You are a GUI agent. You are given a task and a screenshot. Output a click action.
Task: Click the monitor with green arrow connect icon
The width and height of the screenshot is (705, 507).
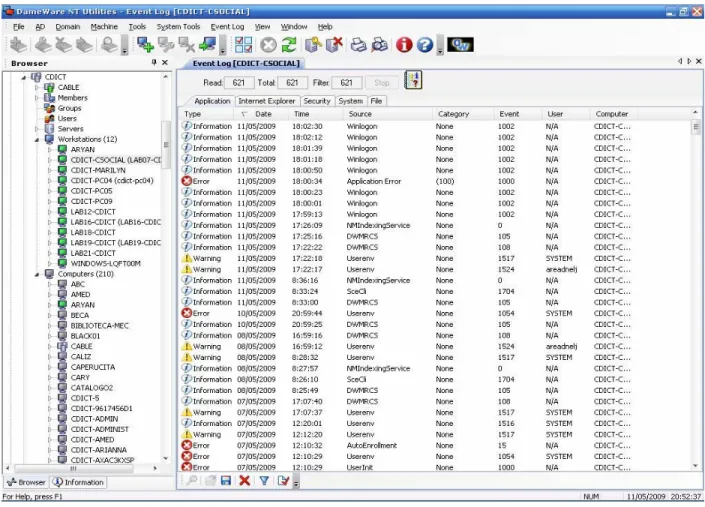tap(208, 45)
